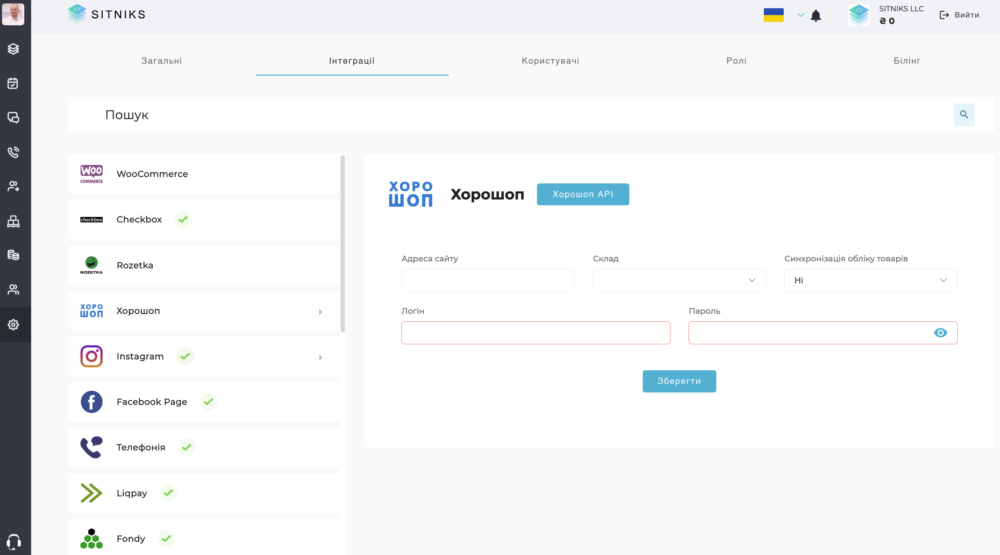
Task: Select Хорошоп in integrations list
Action: pyautogui.click(x=203, y=311)
